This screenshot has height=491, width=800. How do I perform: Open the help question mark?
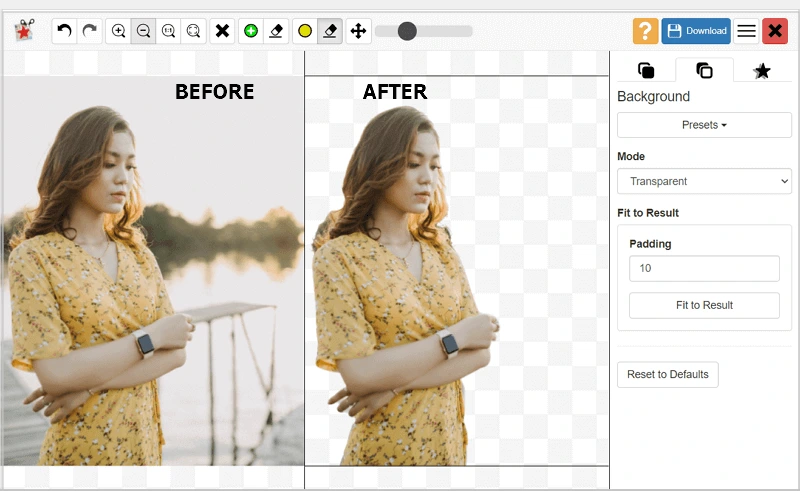pos(645,31)
